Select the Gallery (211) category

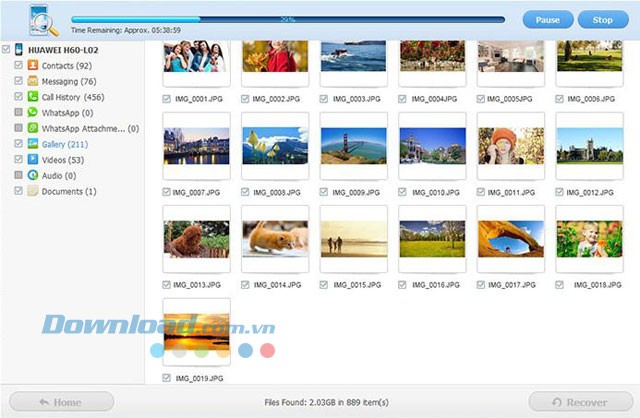[x=65, y=144]
